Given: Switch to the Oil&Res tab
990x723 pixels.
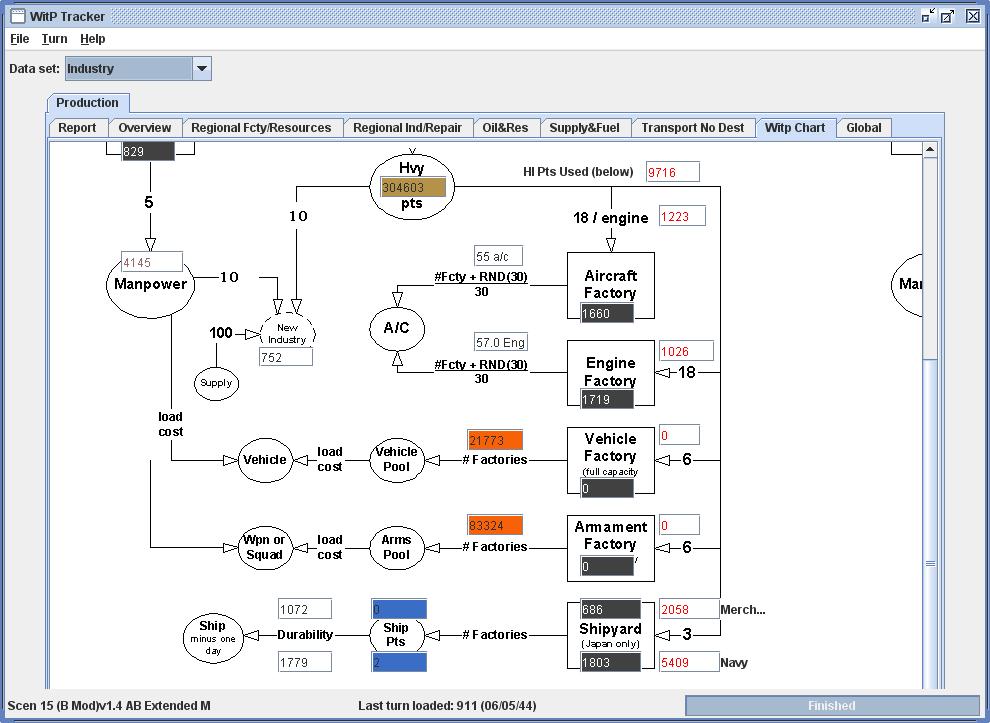Looking at the screenshot, I should (505, 128).
